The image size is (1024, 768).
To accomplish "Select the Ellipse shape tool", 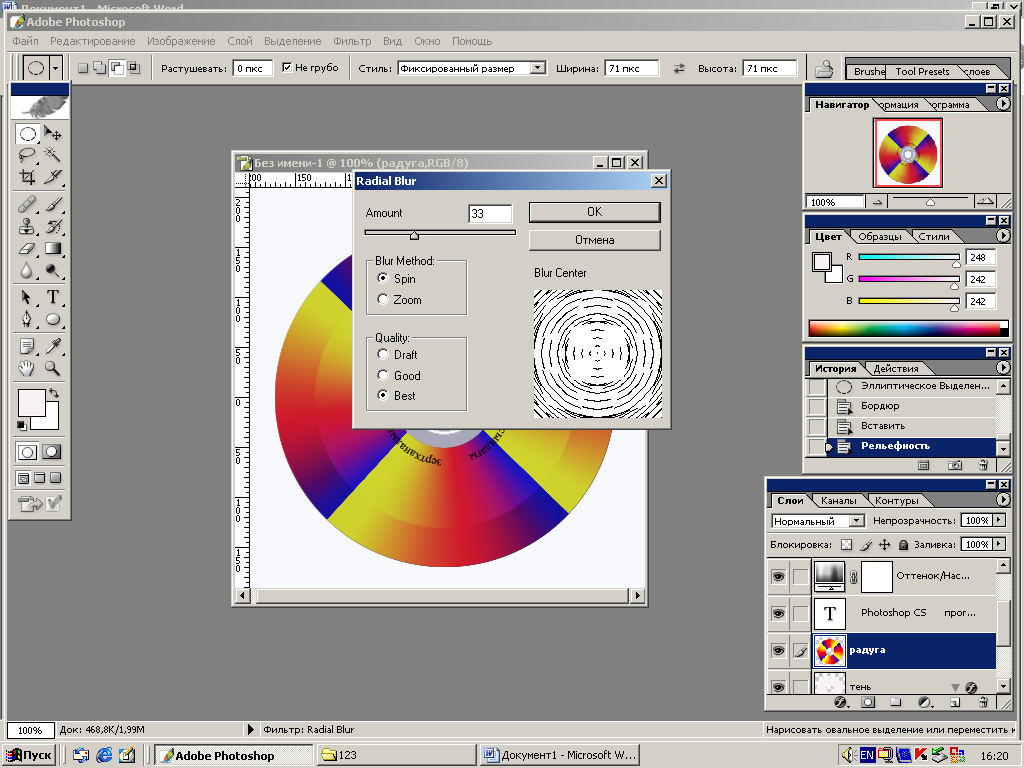I will [x=53, y=319].
